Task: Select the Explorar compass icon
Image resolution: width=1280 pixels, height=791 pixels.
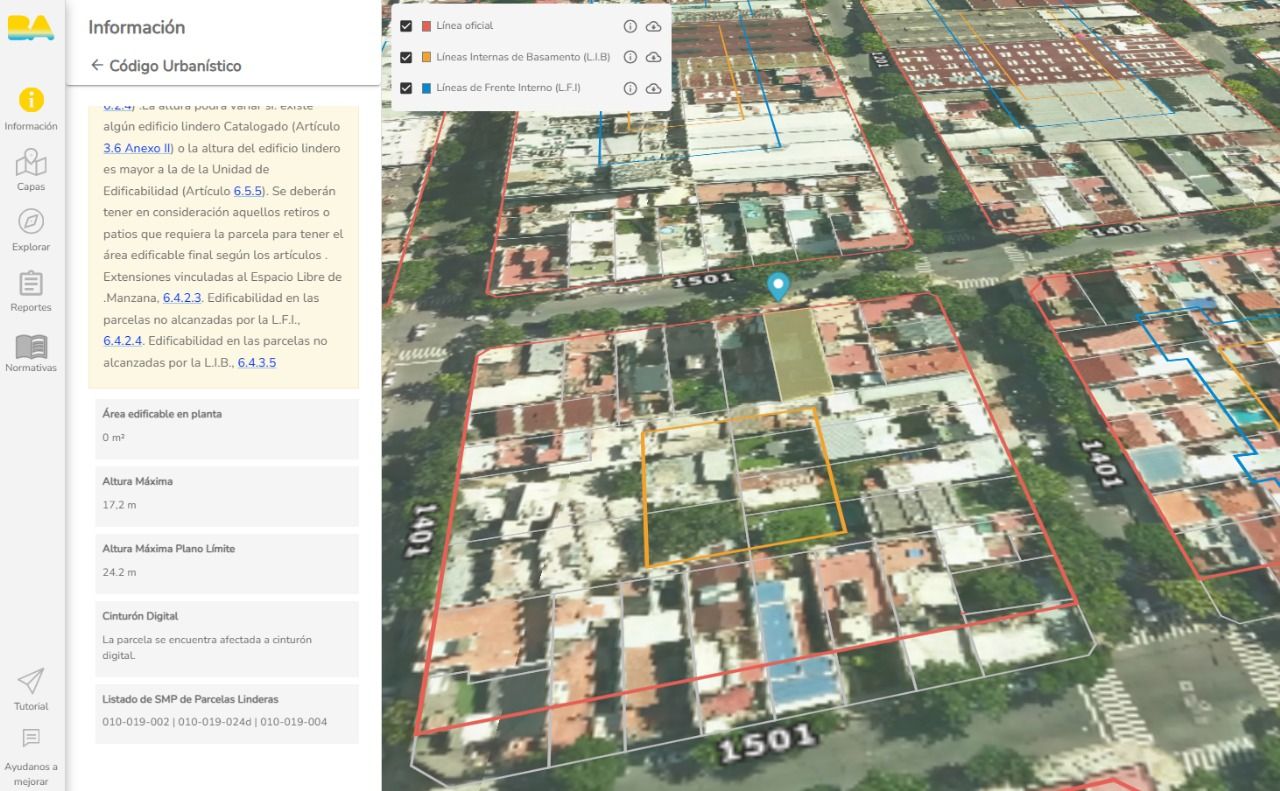Action: [x=31, y=222]
